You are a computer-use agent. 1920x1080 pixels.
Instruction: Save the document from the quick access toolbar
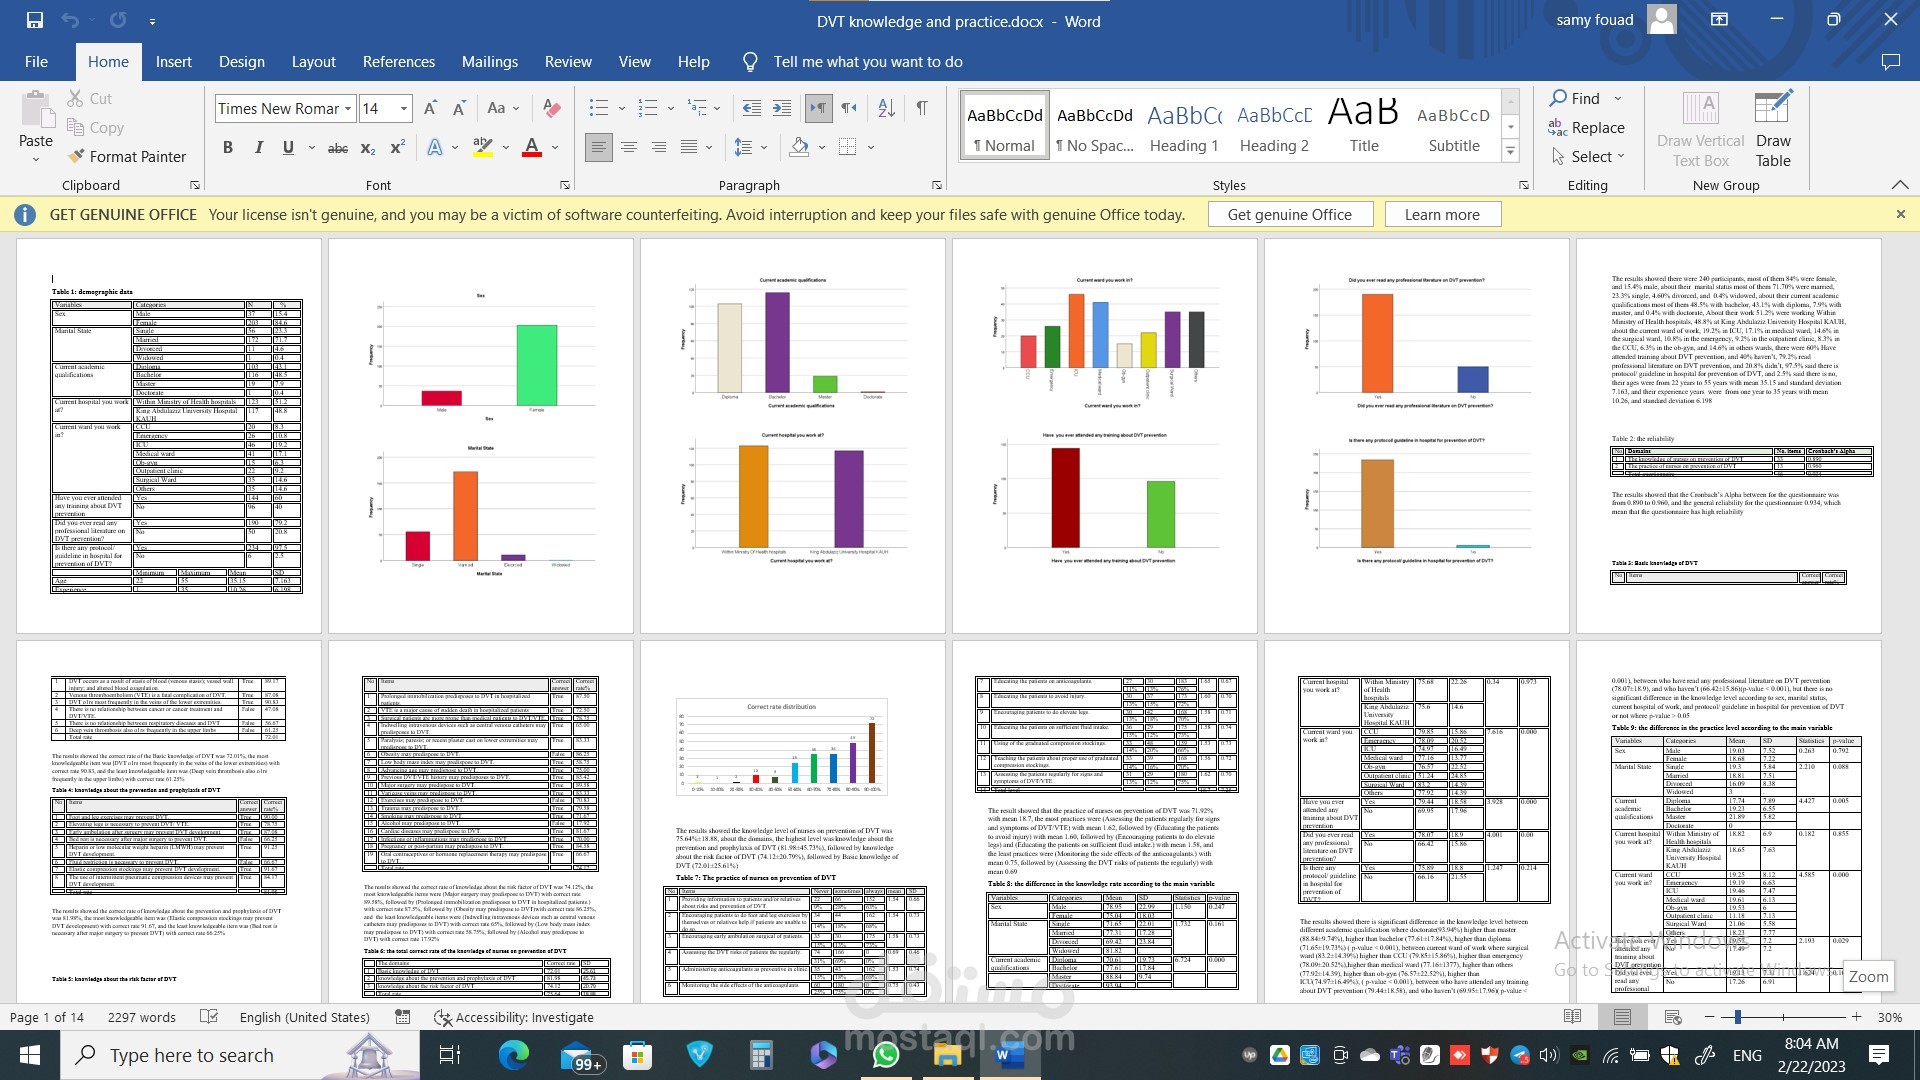(x=35, y=20)
